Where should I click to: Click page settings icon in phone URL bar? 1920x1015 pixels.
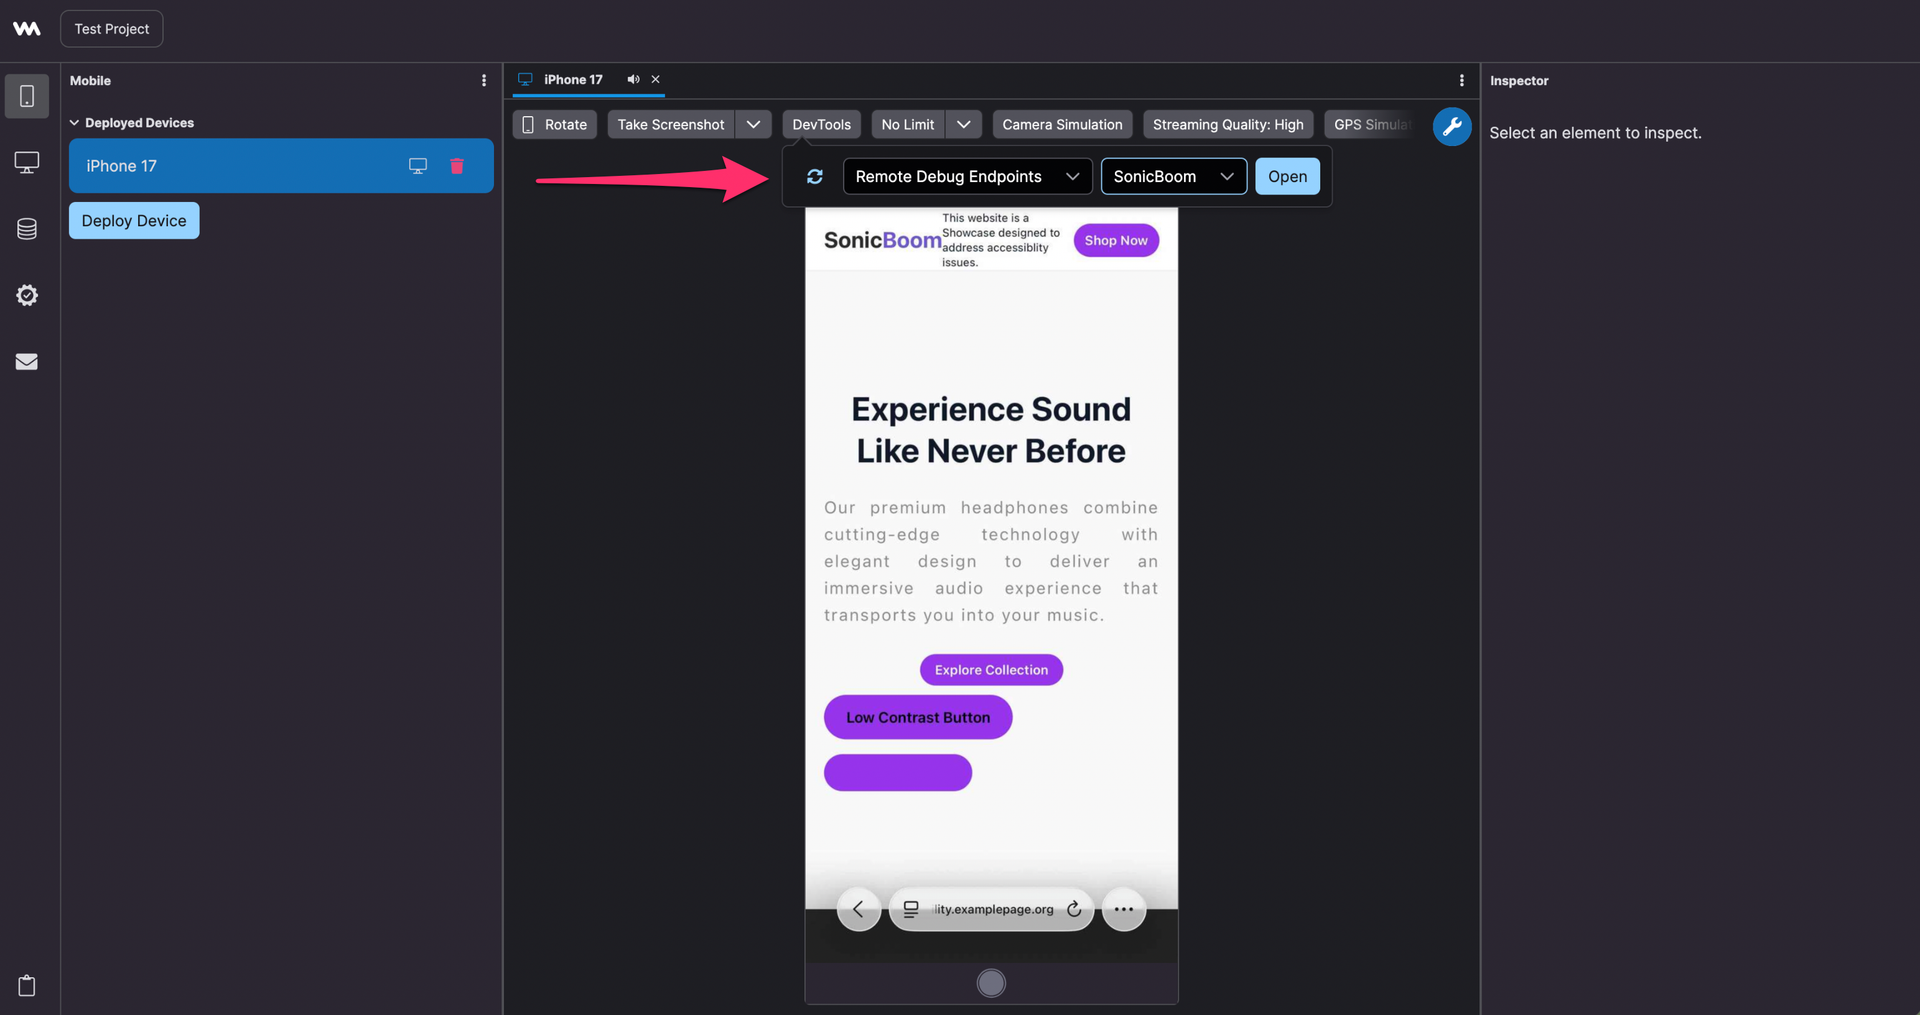[911, 909]
